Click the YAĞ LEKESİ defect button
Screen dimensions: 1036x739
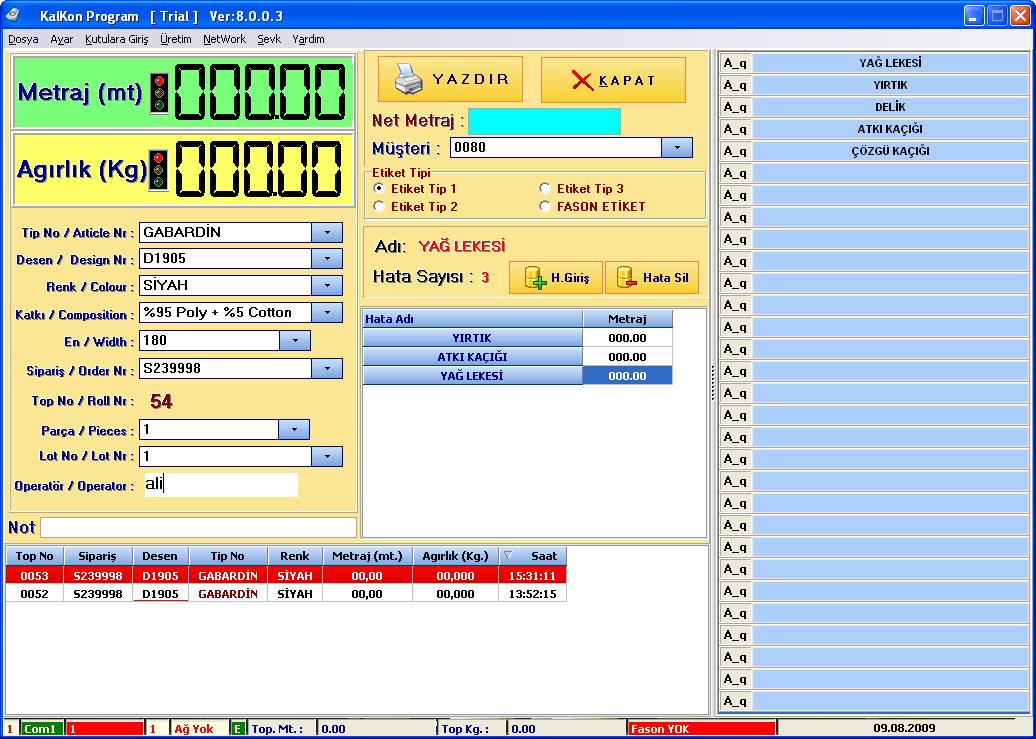point(891,63)
